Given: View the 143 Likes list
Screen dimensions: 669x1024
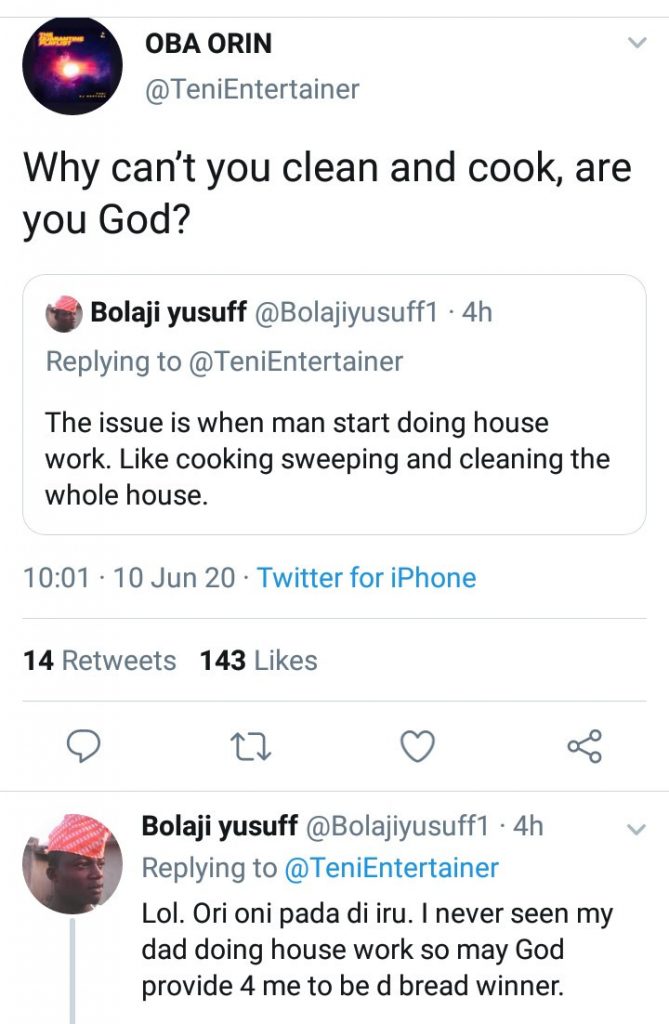Looking at the screenshot, I should [258, 661].
